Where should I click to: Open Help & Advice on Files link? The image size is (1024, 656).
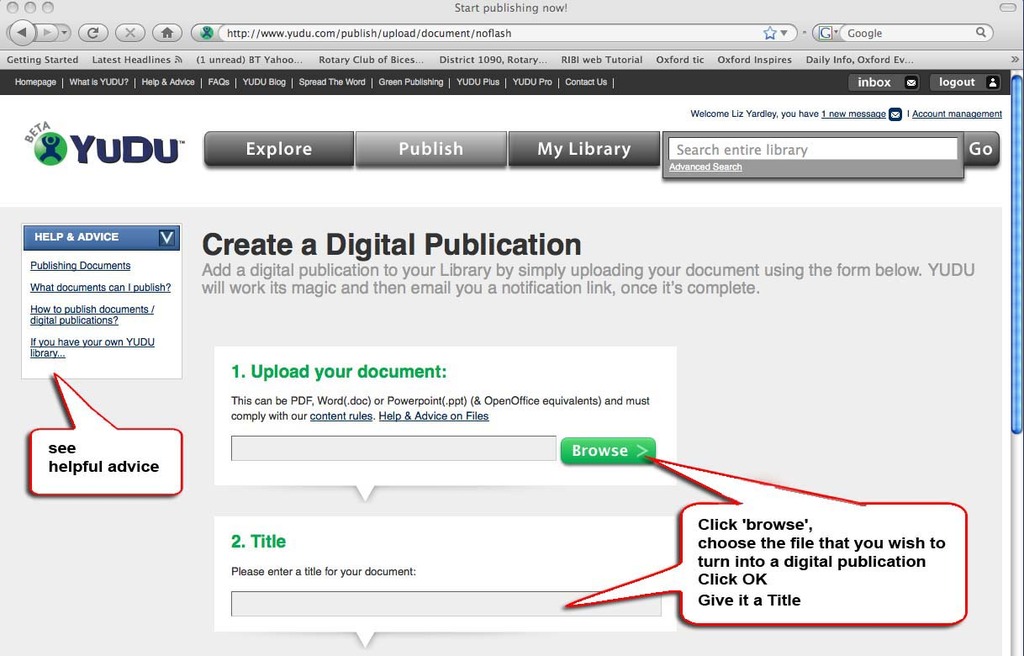pyautogui.click(x=434, y=416)
